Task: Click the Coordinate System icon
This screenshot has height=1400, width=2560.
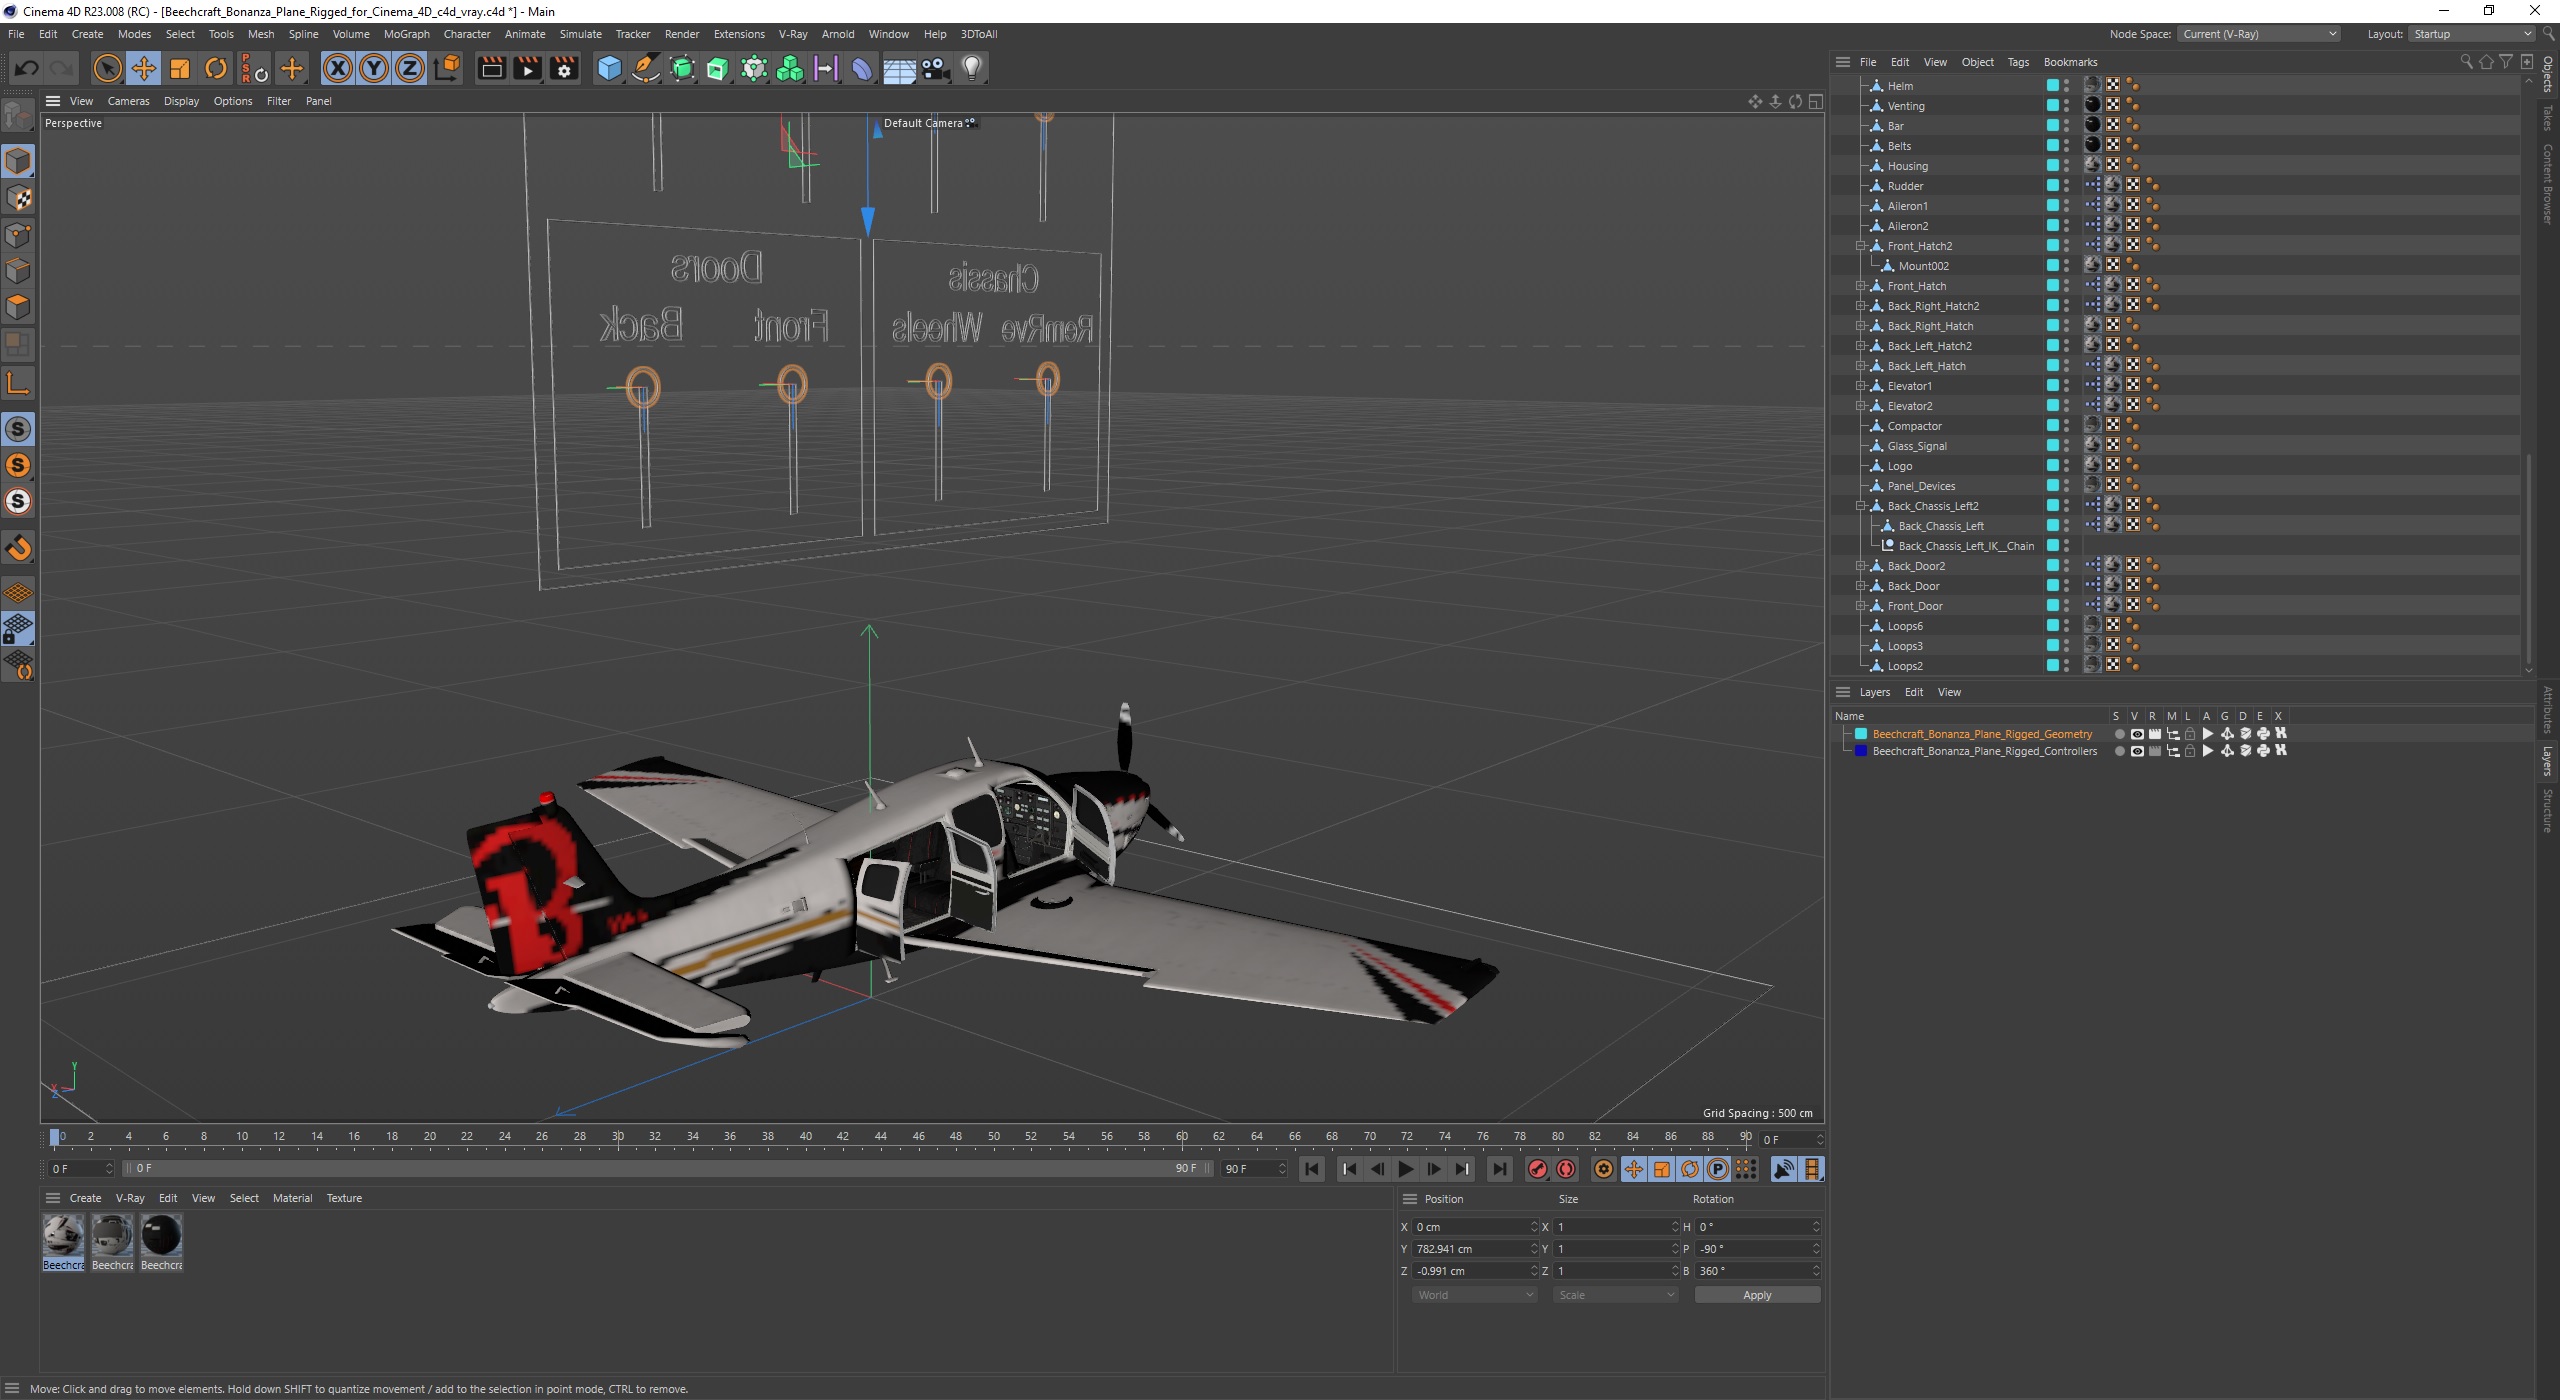Action: (448, 68)
